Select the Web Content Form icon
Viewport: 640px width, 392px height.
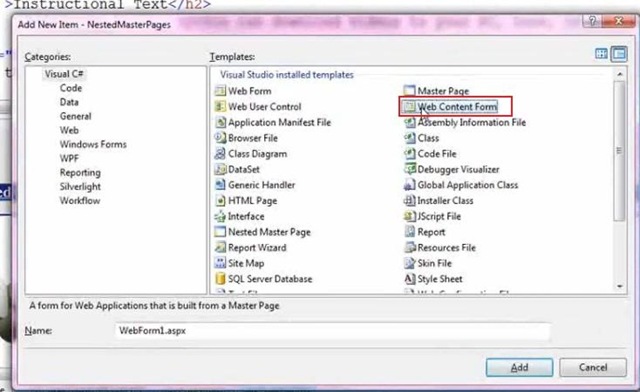tap(409, 107)
